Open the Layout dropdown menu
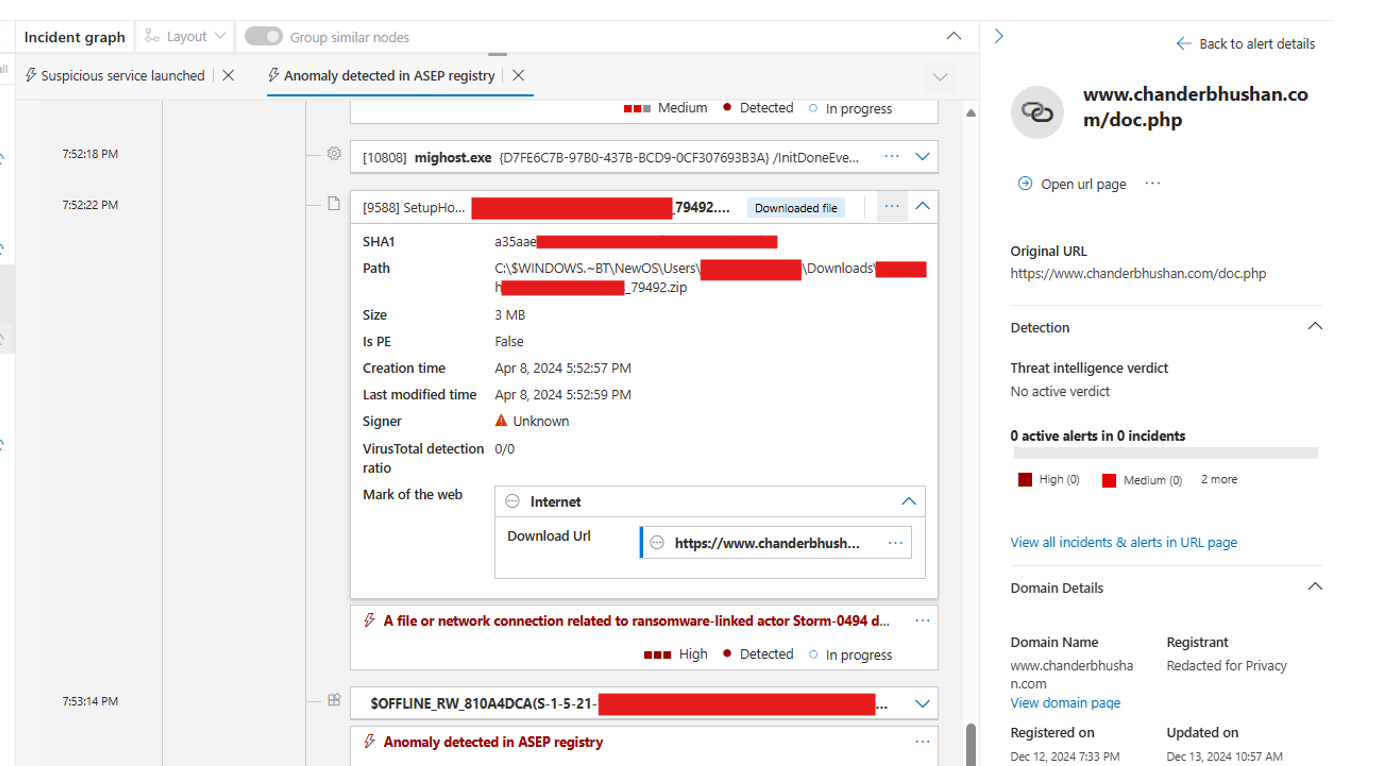This screenshot has width=1389, height=766. tap(186, 37)
